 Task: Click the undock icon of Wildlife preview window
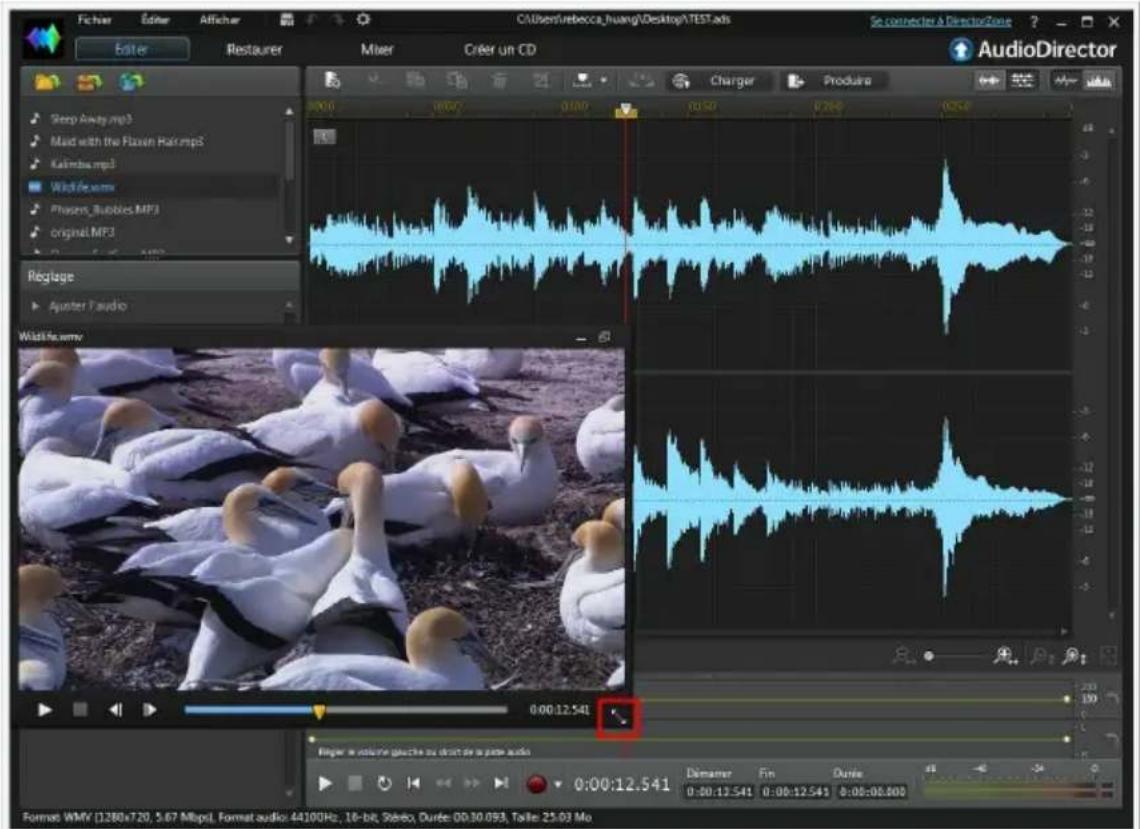(x=604, y=337)
